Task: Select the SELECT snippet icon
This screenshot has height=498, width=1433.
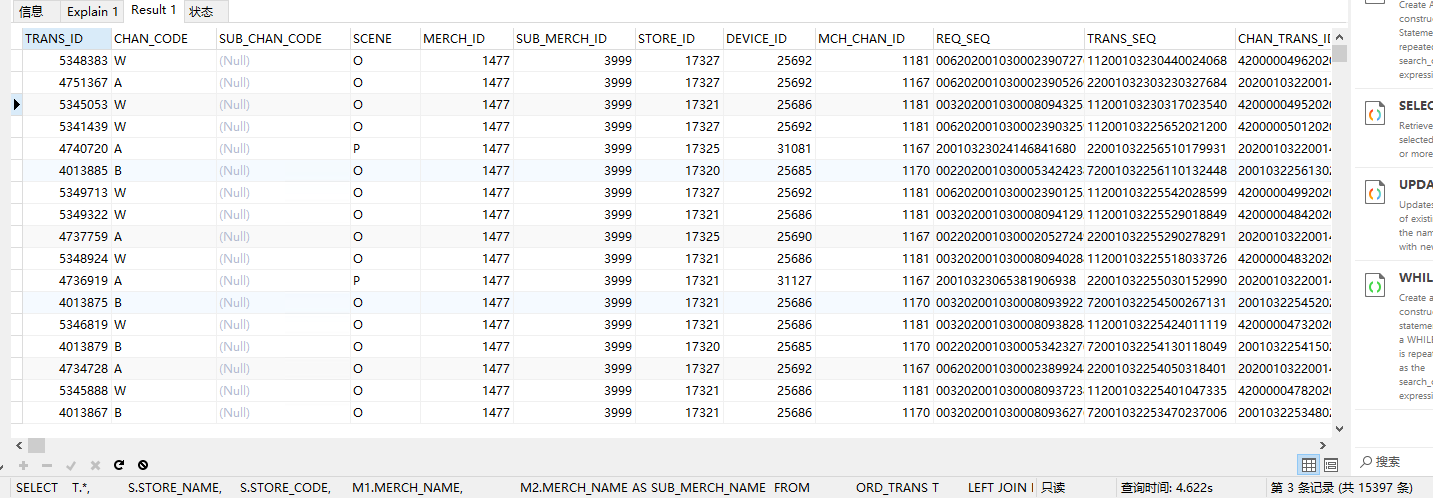Action: (1376, 112)
